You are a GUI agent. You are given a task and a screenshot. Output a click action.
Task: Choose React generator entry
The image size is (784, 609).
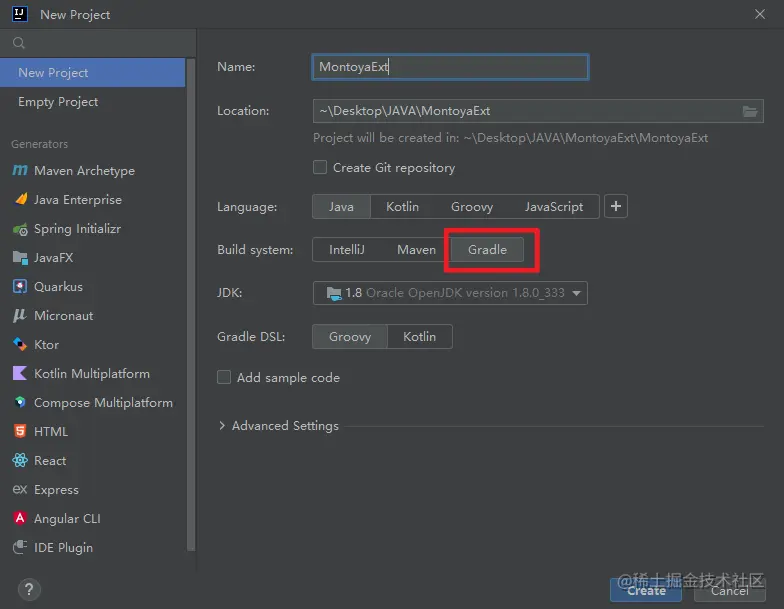[x=92, y=460]
